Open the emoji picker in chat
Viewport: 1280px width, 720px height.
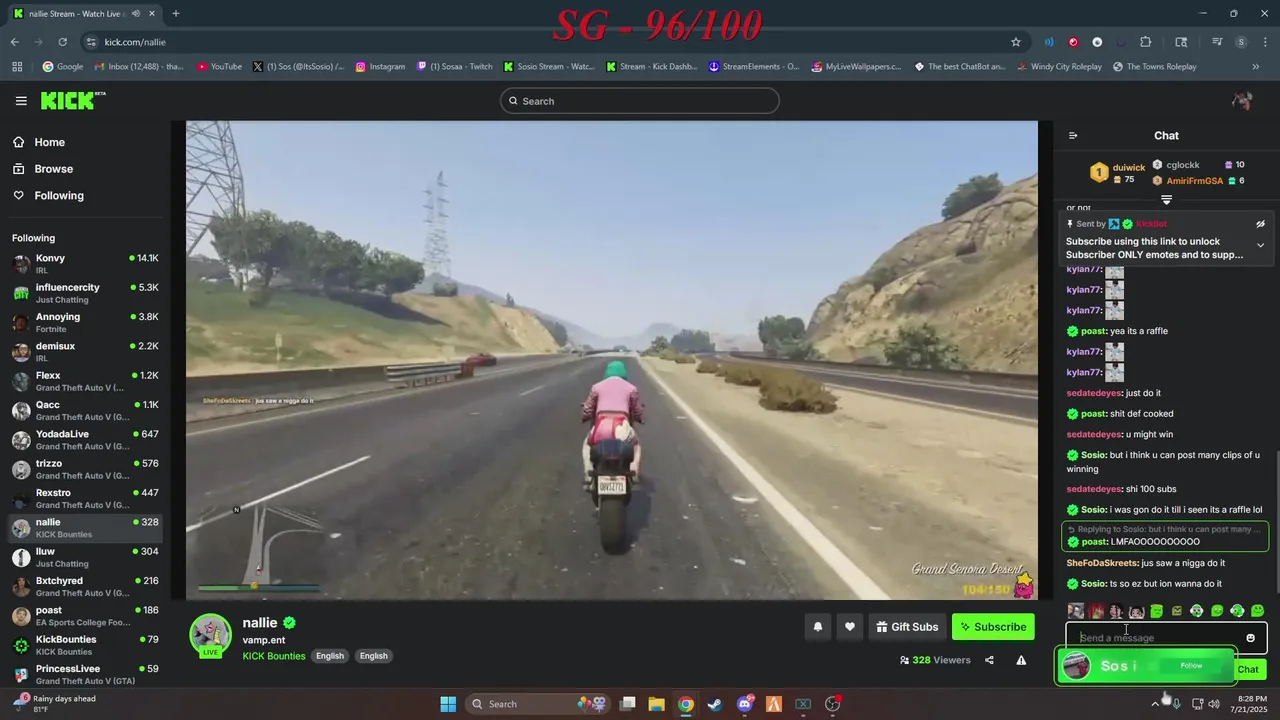click(x=1250, y=638)
